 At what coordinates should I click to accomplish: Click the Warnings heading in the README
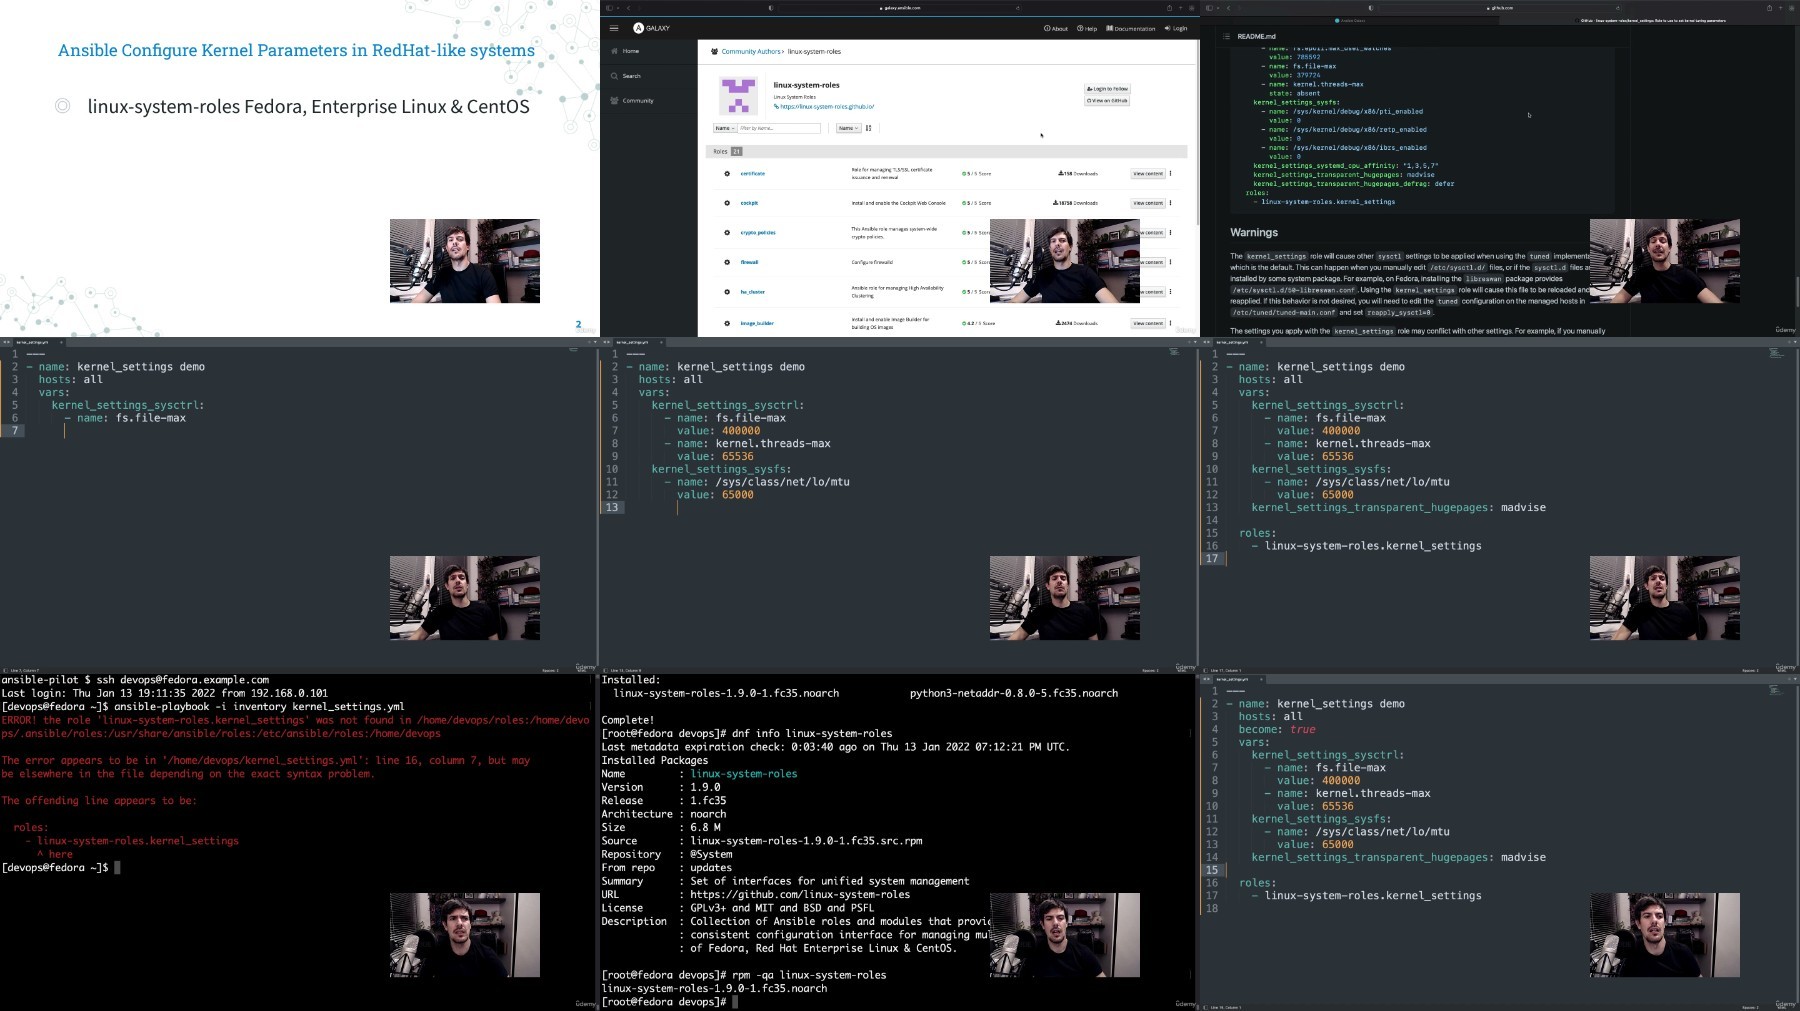point(1254,232)
